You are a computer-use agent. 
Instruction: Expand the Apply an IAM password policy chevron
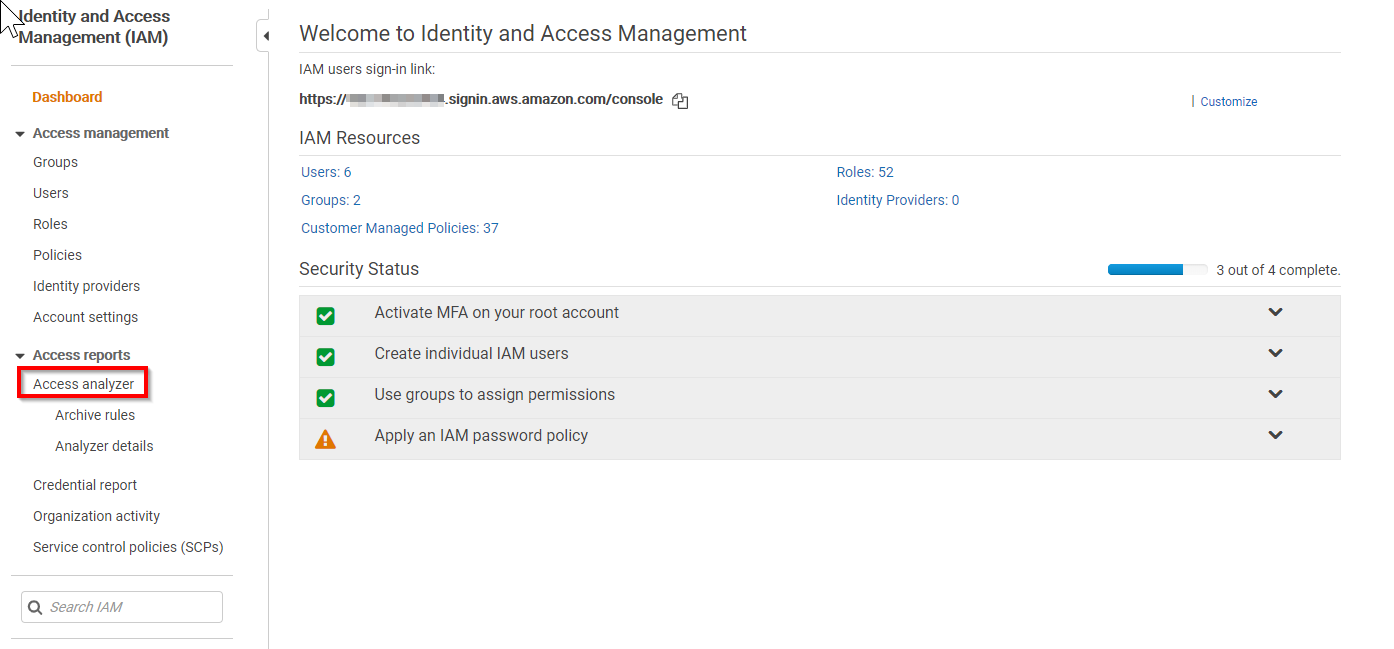(1275, 435)
